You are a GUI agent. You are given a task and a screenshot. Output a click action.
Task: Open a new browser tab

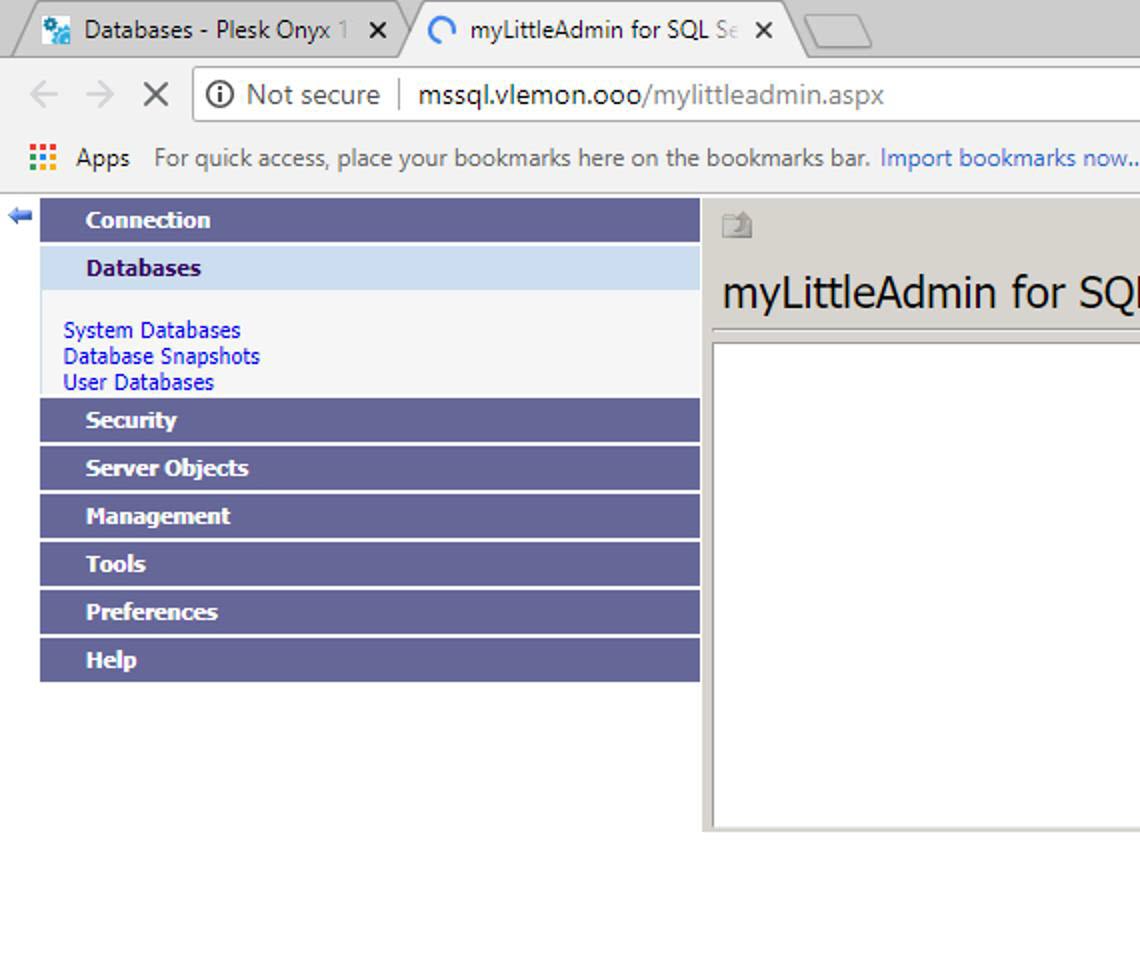point(837,32)
